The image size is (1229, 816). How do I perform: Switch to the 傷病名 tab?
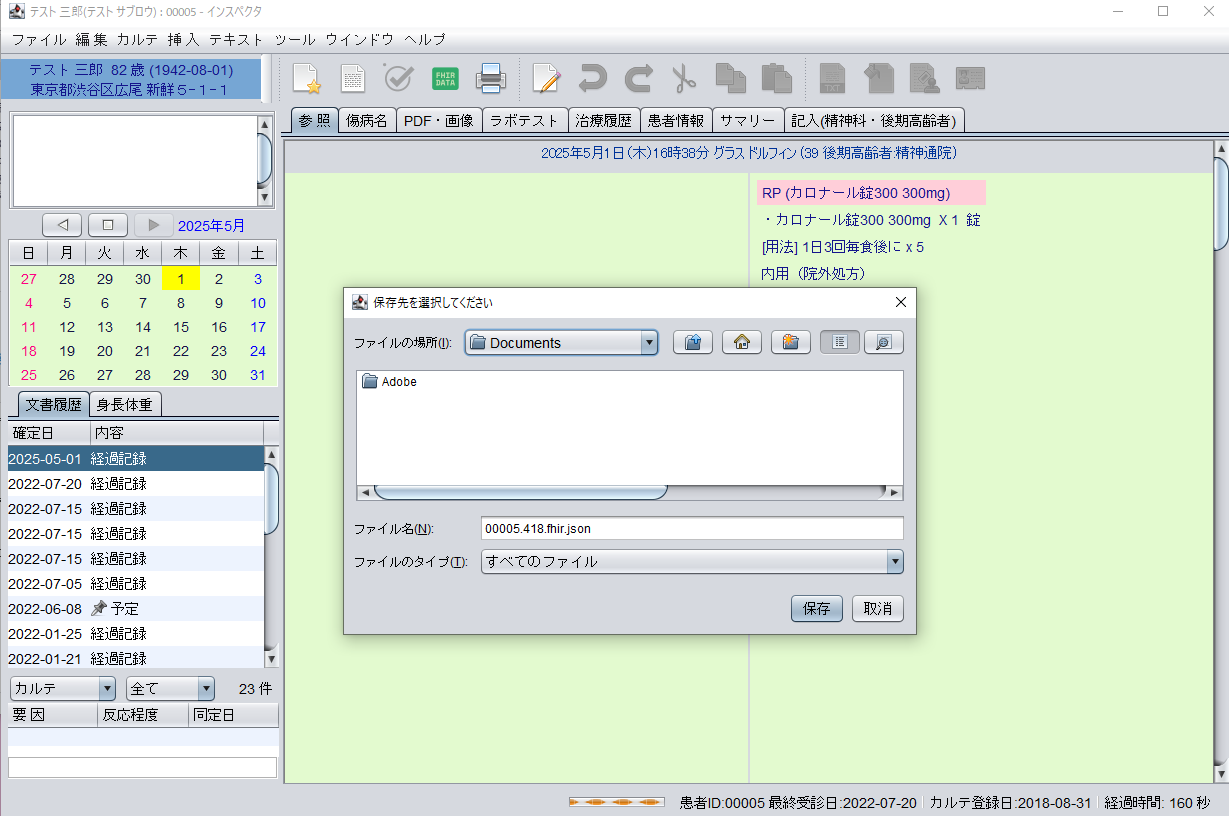(366, 121)
